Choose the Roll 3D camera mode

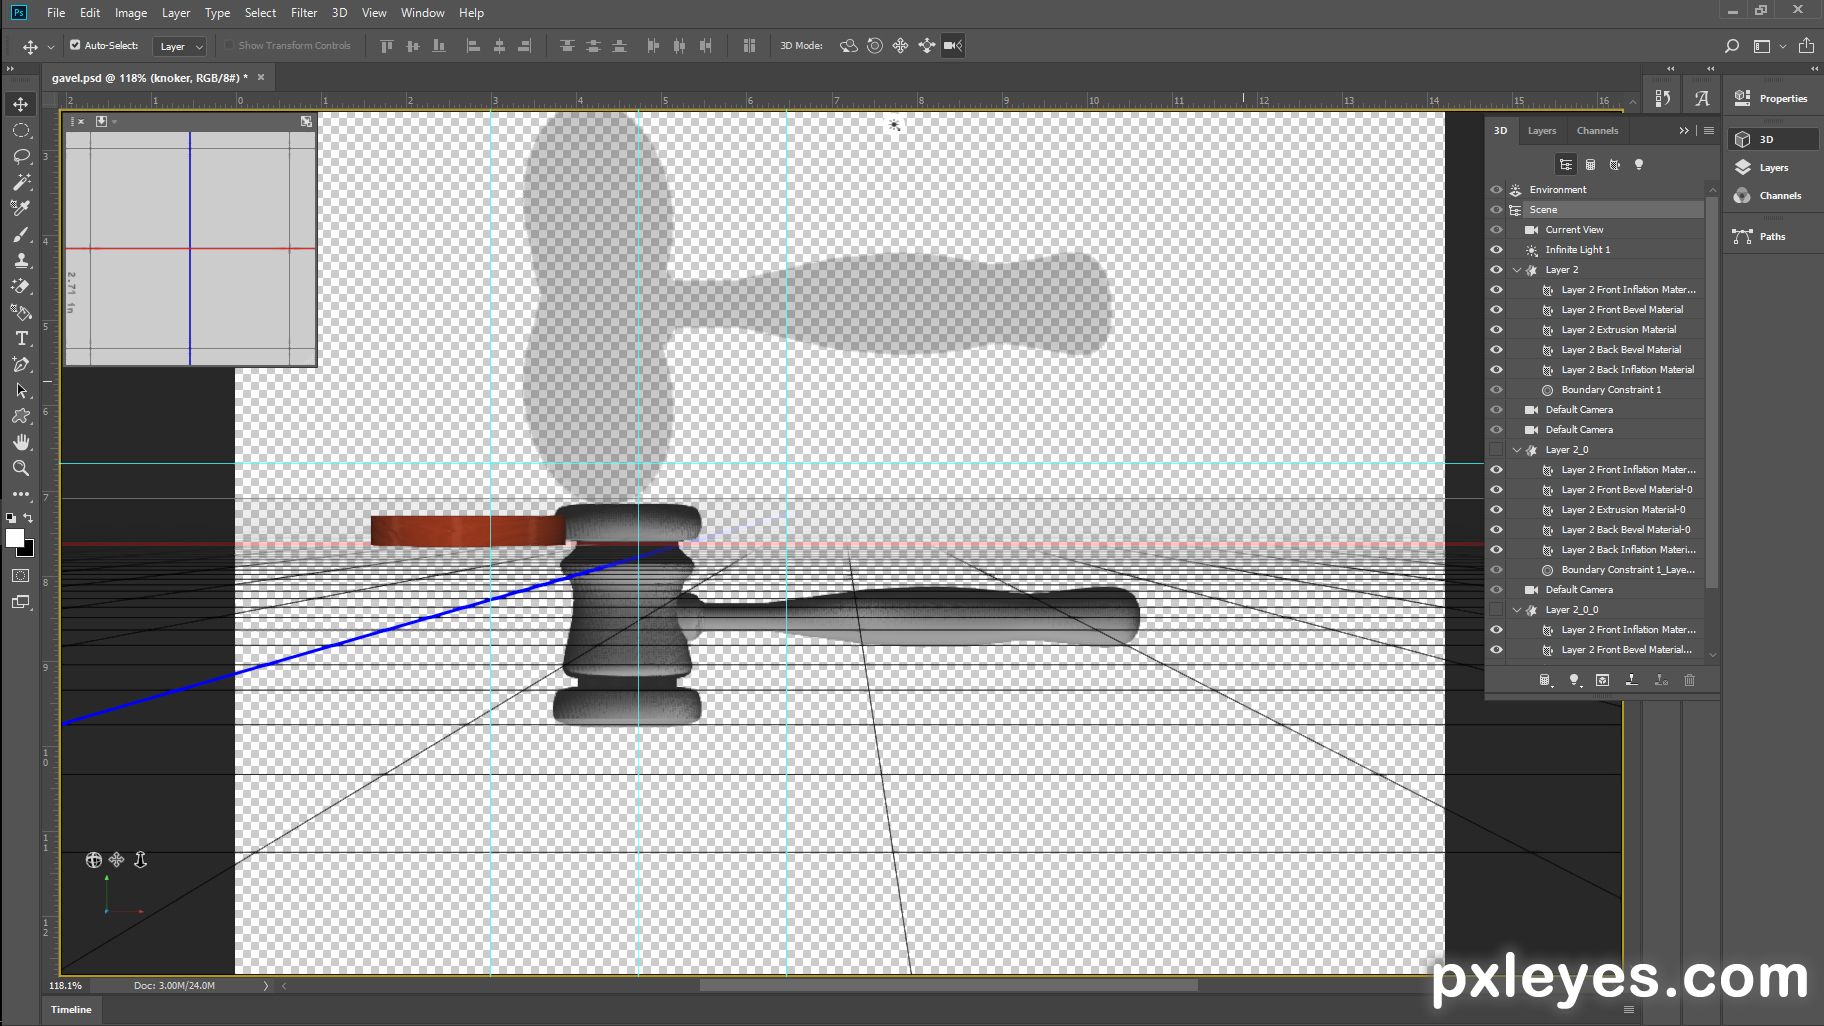coord(875,46)
